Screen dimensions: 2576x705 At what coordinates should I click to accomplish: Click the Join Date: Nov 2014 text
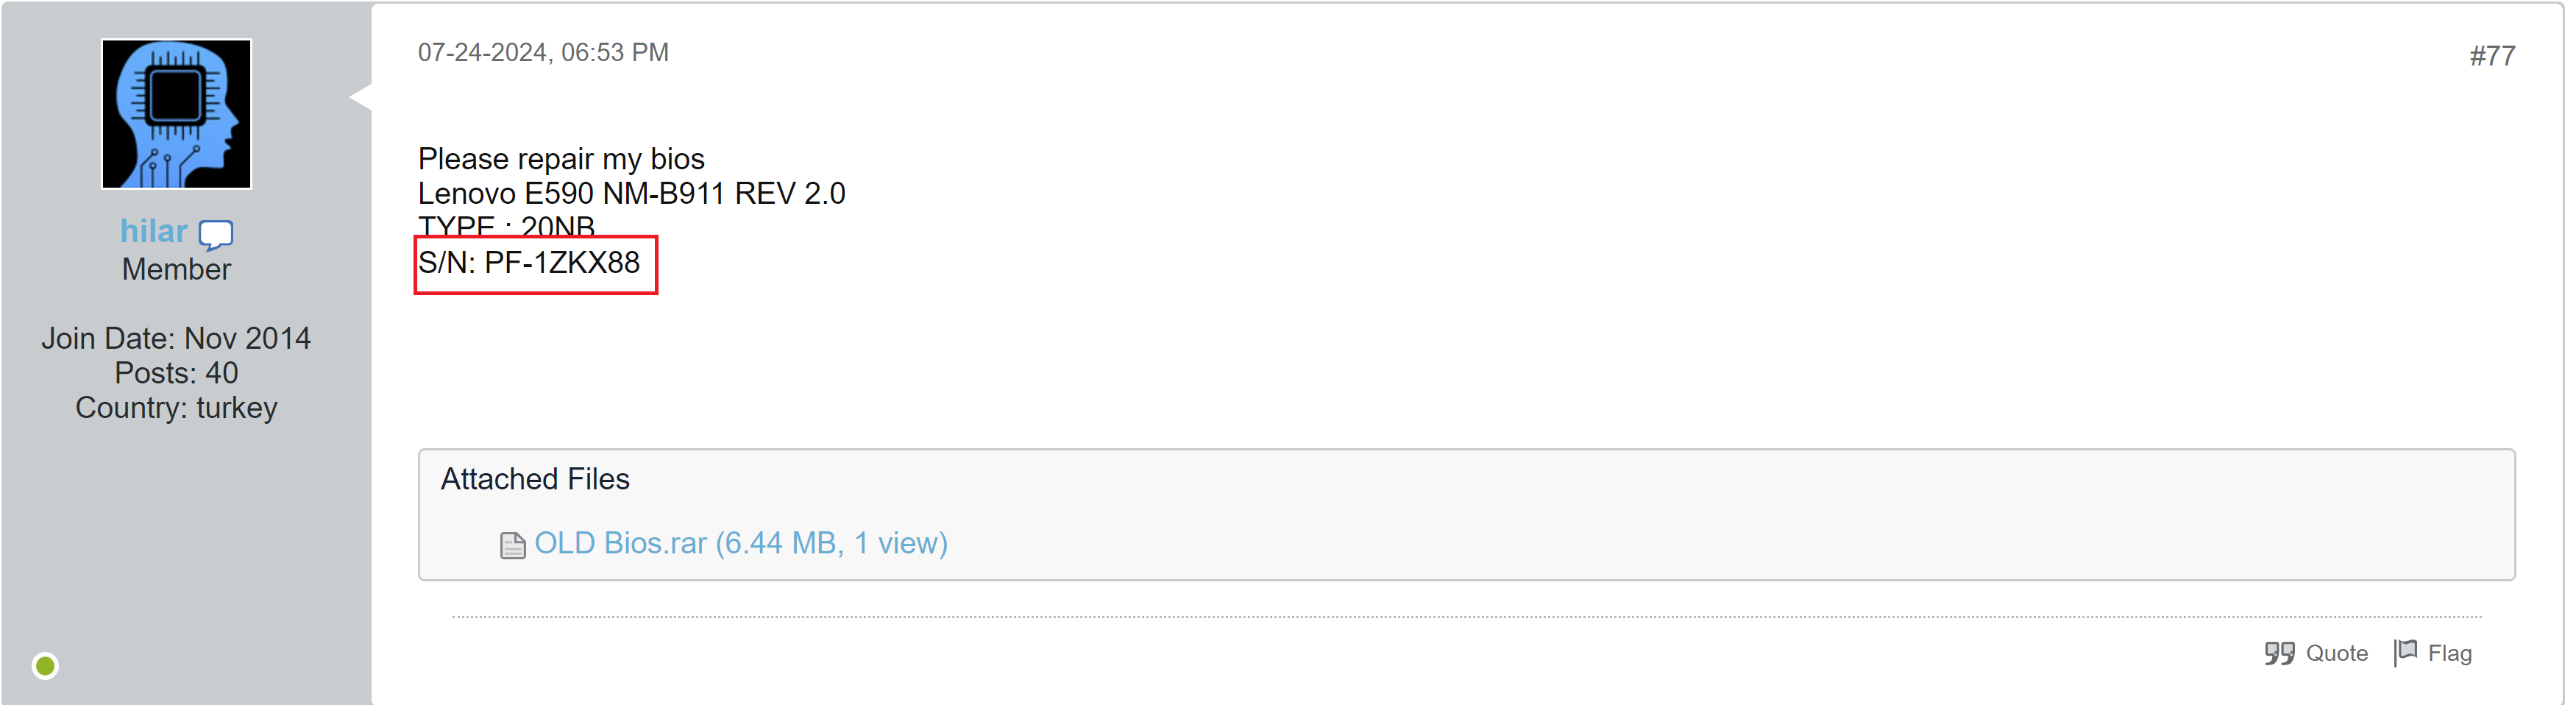tap(176, 339)
